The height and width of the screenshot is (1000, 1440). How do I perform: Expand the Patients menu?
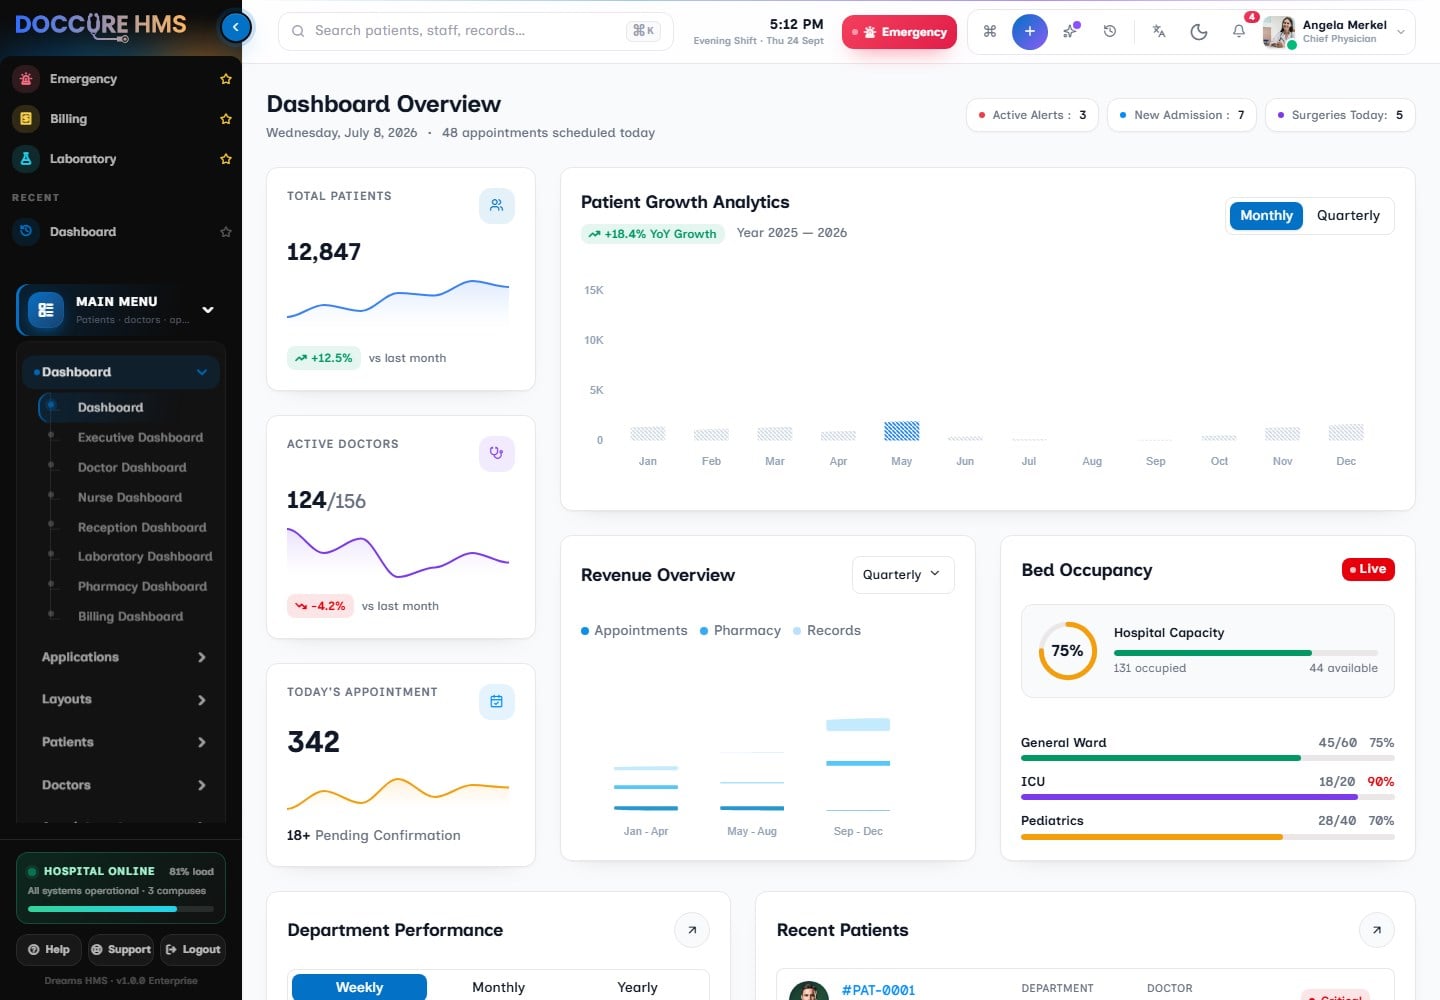pos(123,742)
